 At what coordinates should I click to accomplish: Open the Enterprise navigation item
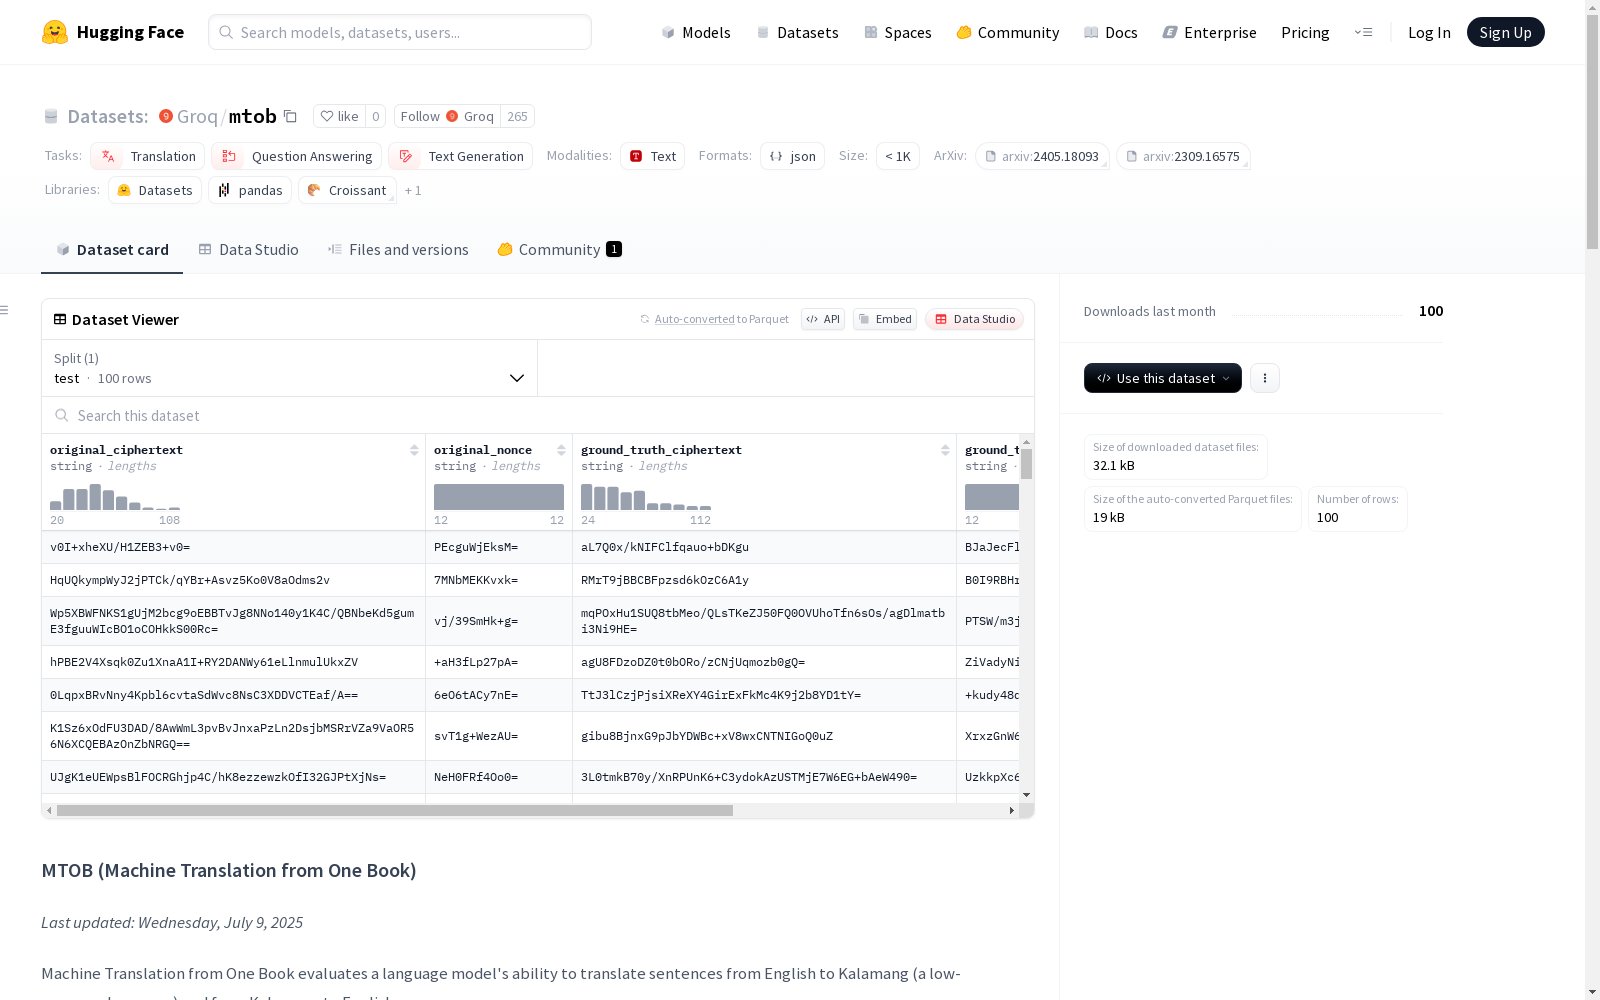1210,32
